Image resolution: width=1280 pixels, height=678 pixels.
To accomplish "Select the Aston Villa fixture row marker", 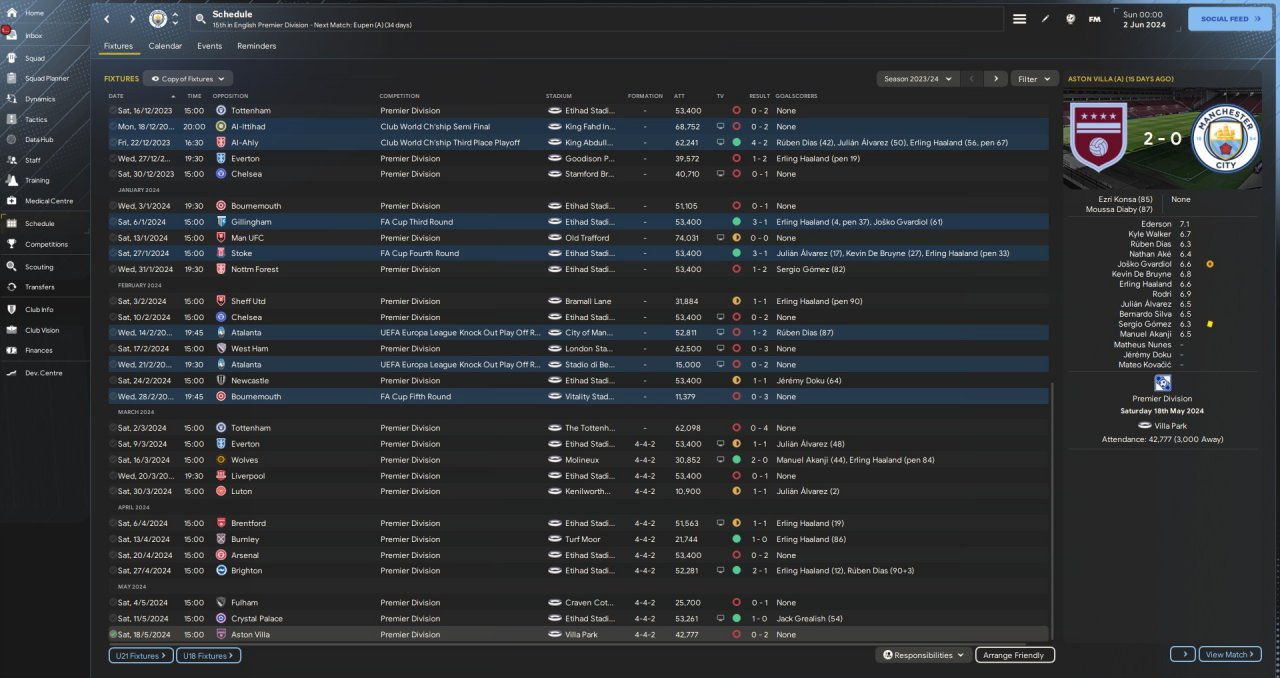I will pyautogui.click(x=113, y=634).
